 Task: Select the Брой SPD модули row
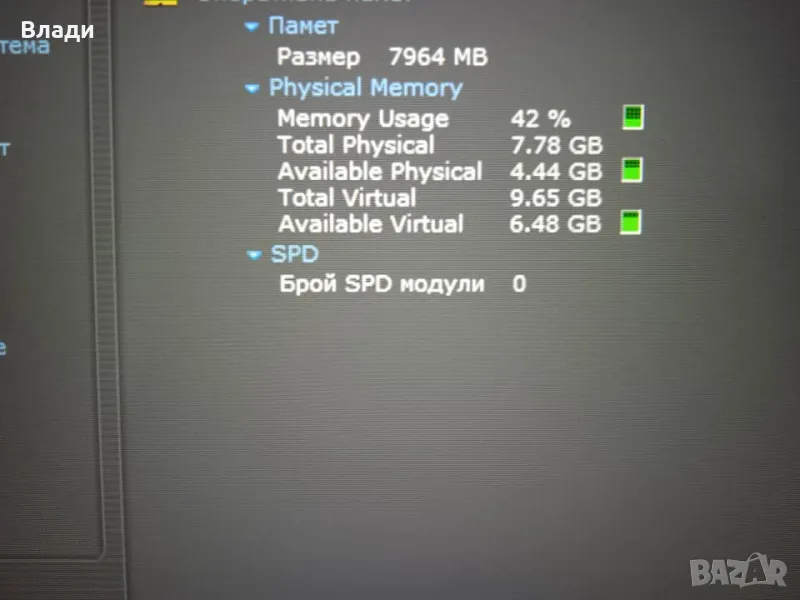click(403, 284)
